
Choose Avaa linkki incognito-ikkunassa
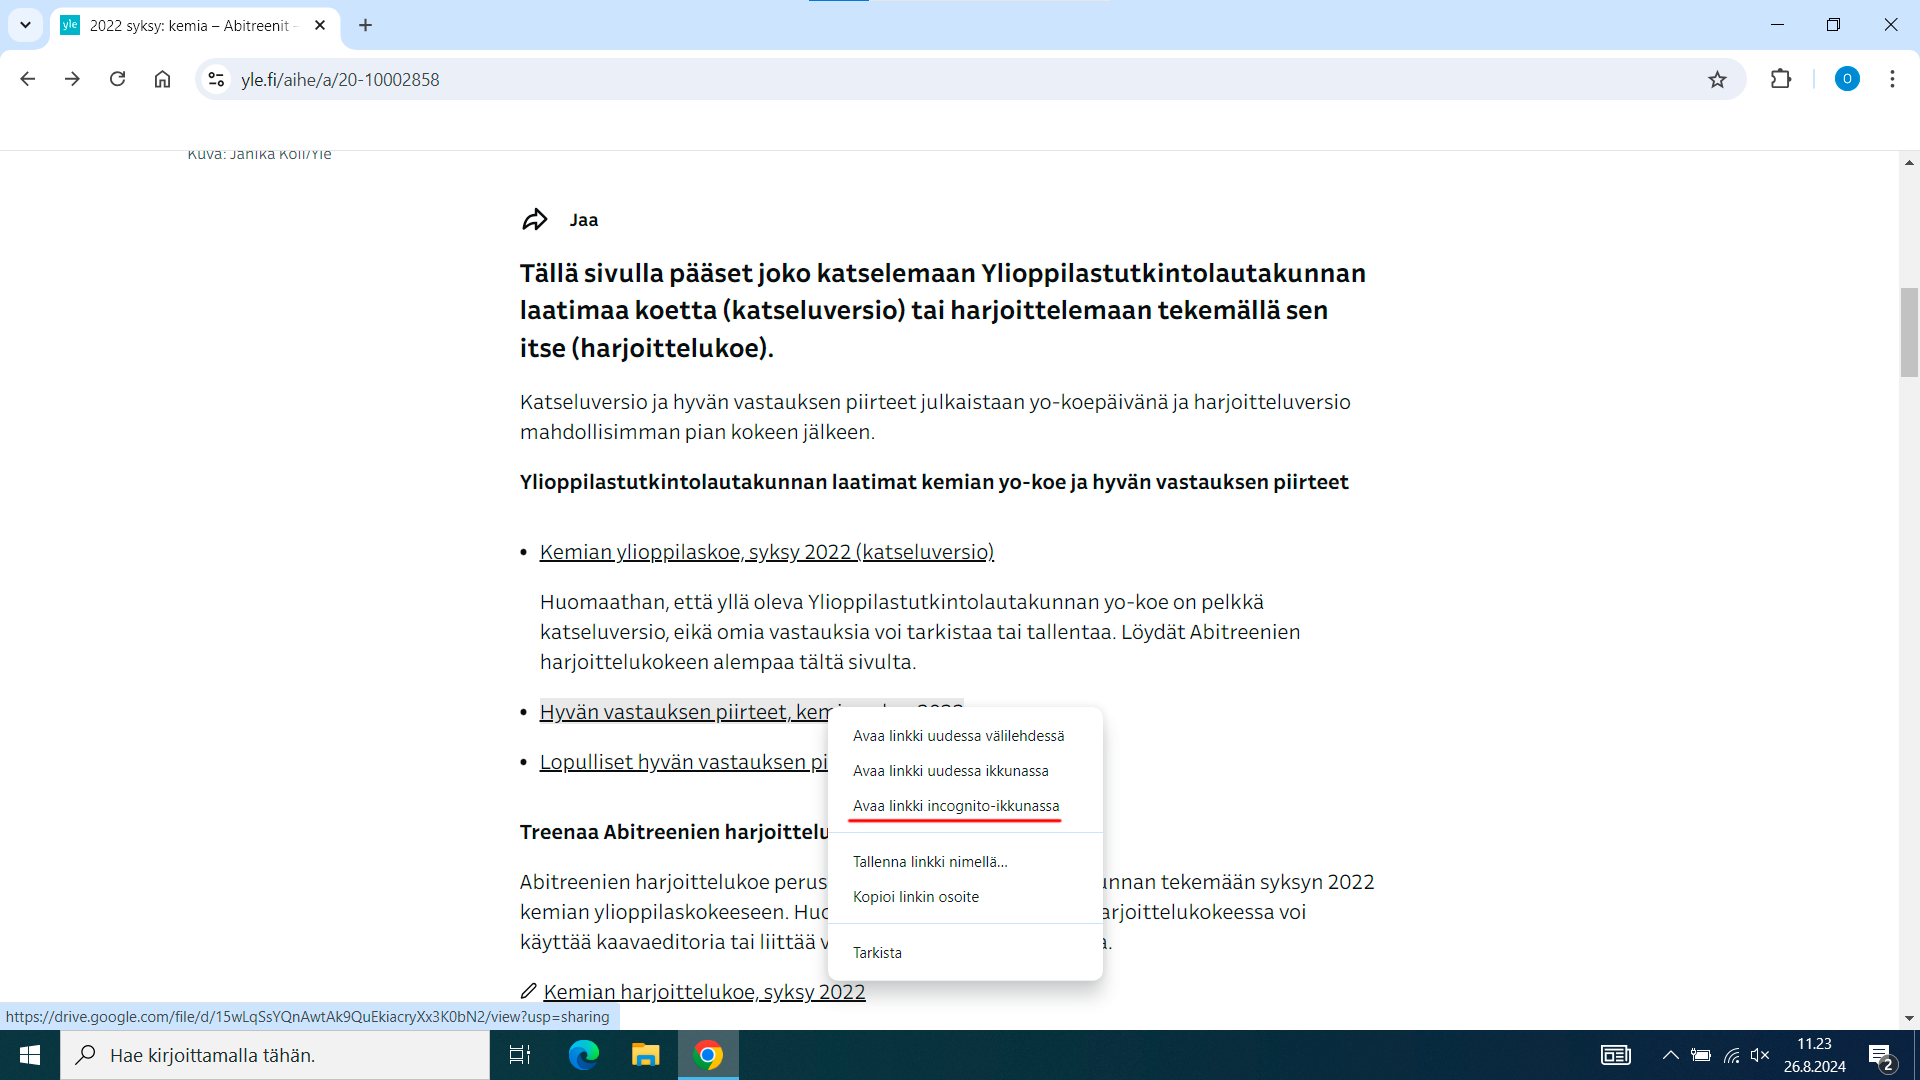(965, 806)
